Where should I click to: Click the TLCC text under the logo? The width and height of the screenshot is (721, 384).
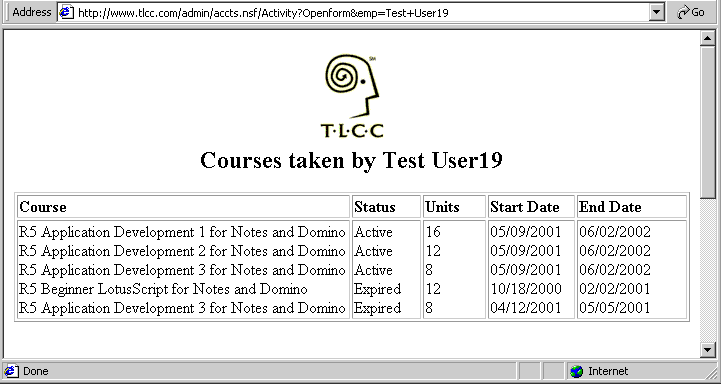coord(352,131)
